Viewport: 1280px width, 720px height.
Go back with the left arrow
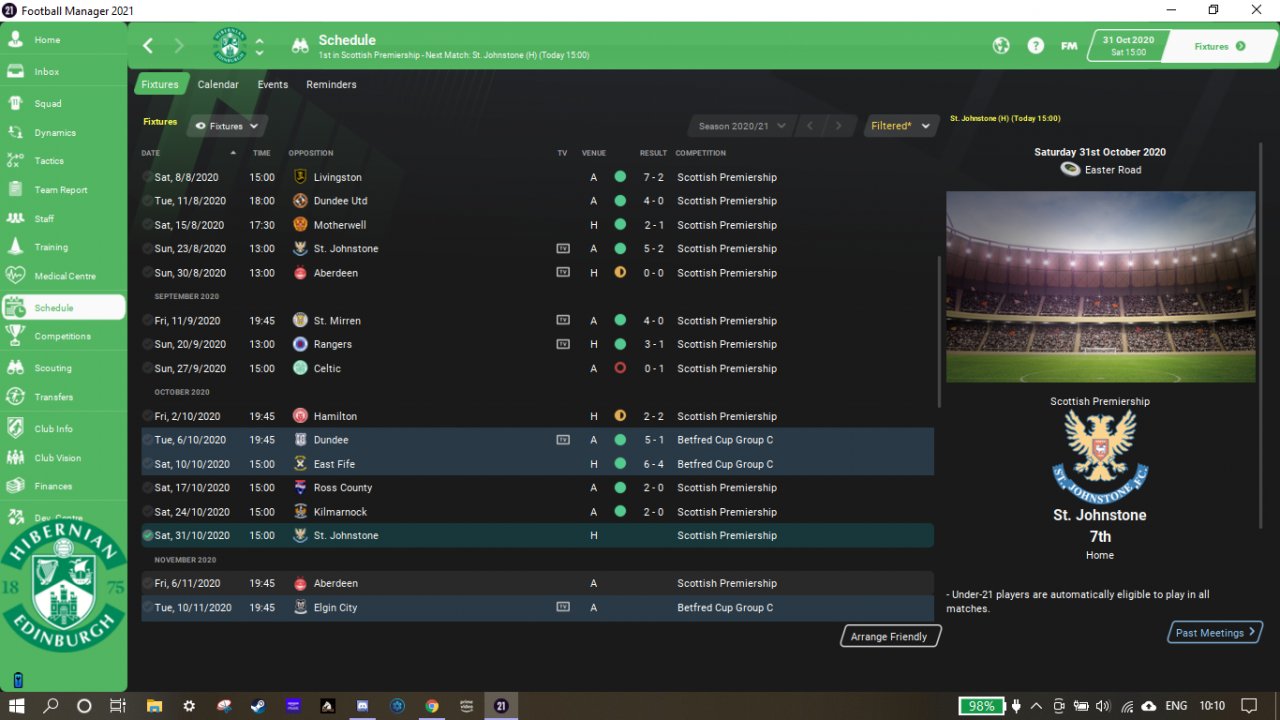tap(148, 45)
